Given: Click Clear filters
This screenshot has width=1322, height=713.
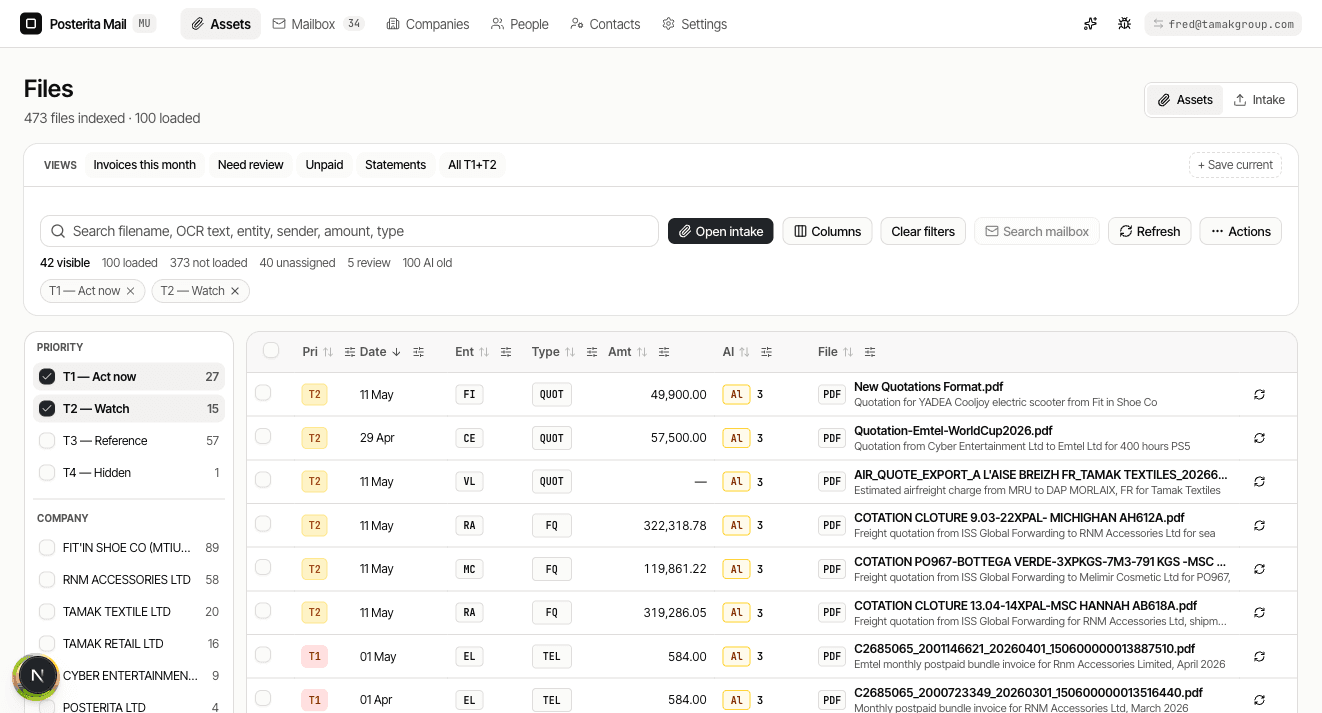Looking at the screenshot, I should (923, 231).
